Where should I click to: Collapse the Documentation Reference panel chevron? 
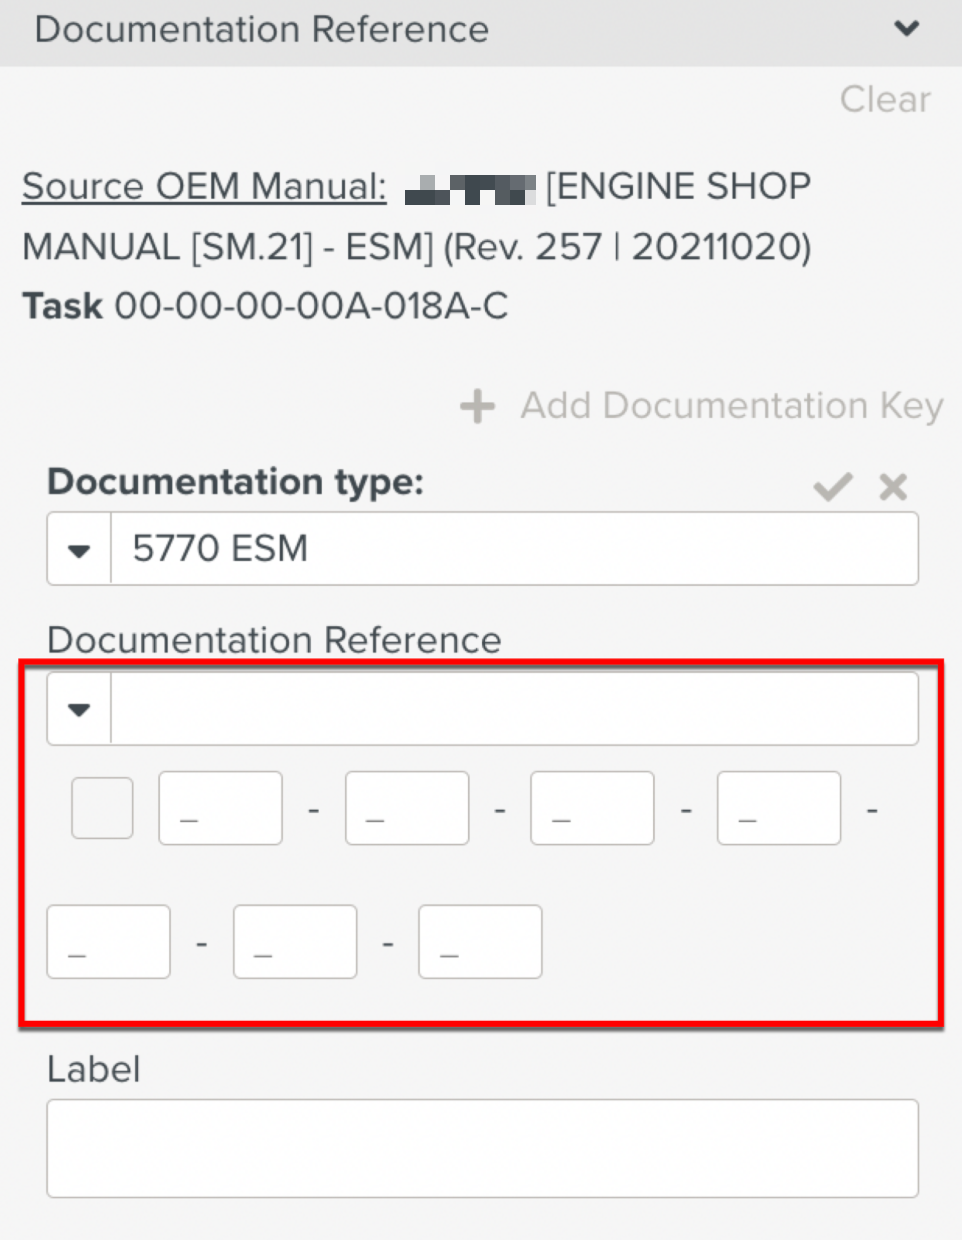906,29
